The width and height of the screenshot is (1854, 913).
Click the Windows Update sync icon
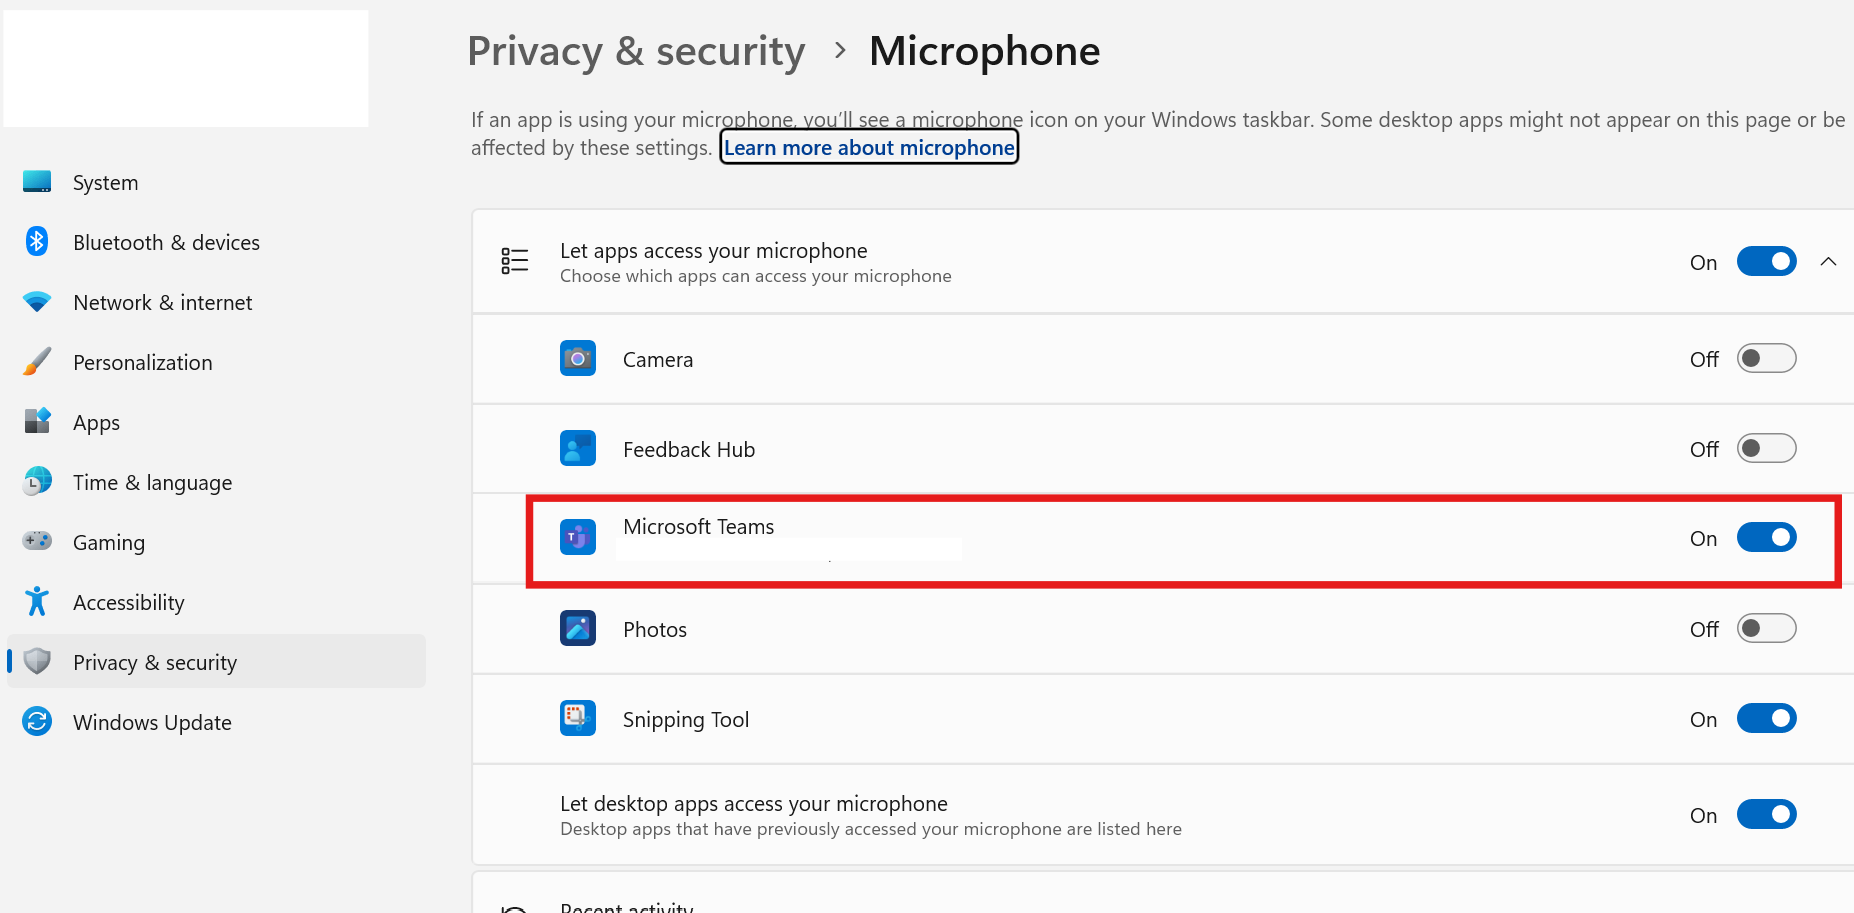coord(37,722)
